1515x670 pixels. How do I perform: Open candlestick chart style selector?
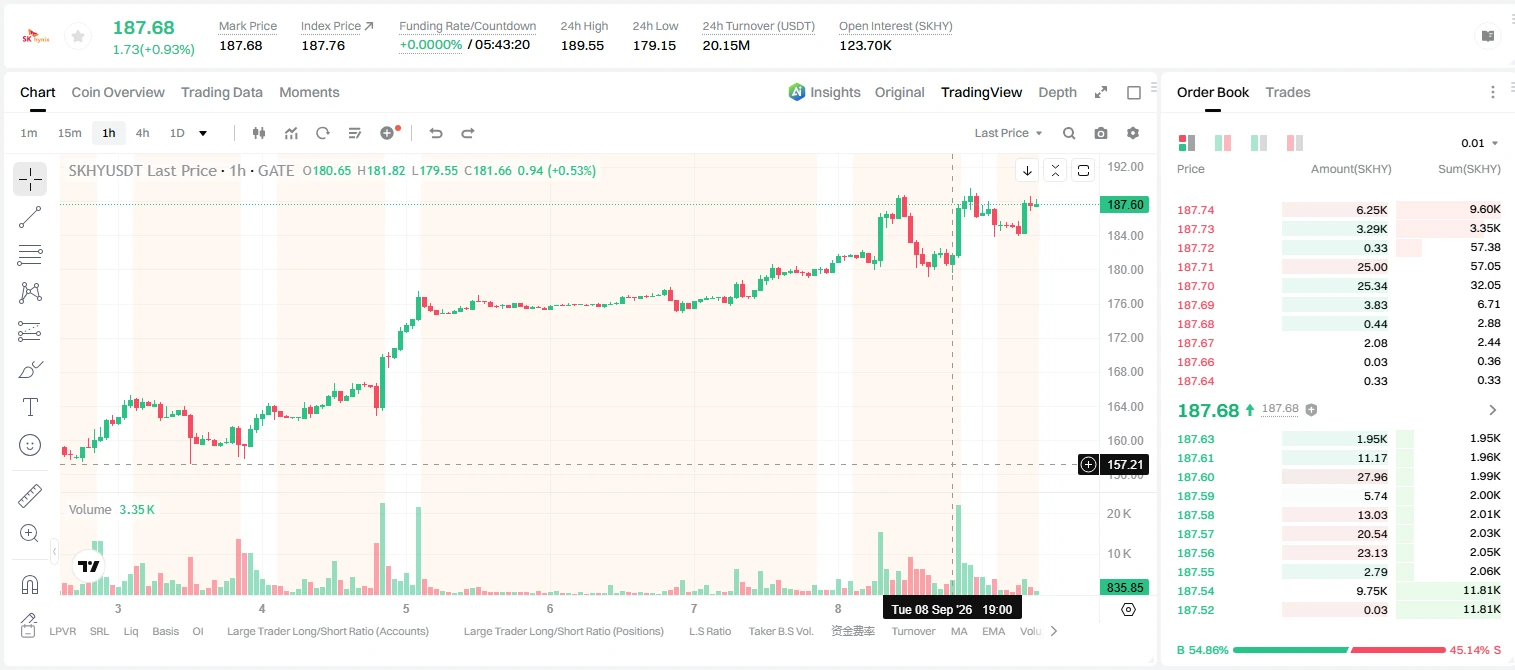(x=259, y=133)
